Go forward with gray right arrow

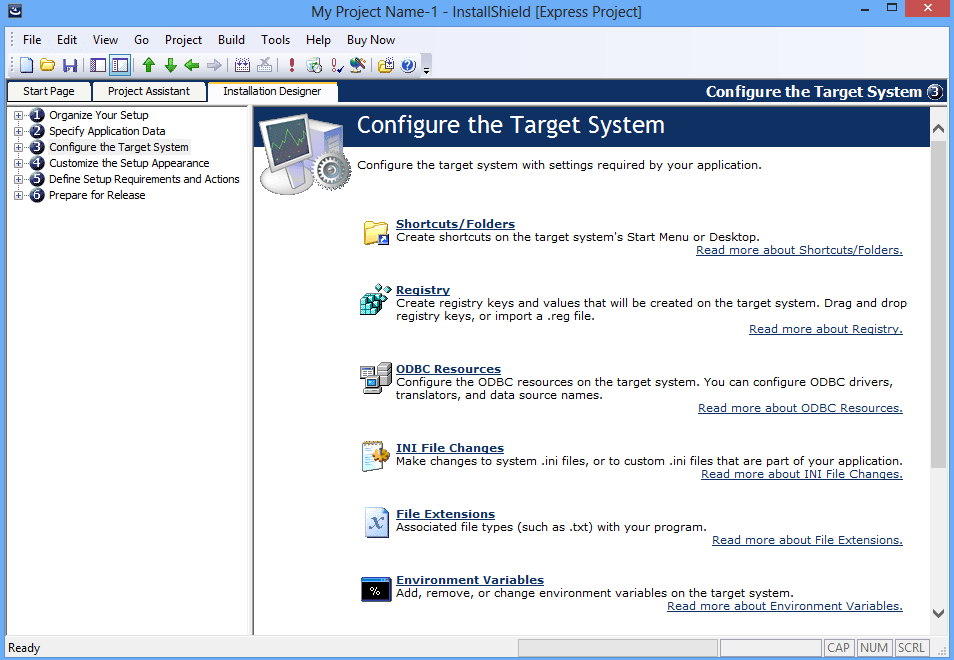pos(214,65)
